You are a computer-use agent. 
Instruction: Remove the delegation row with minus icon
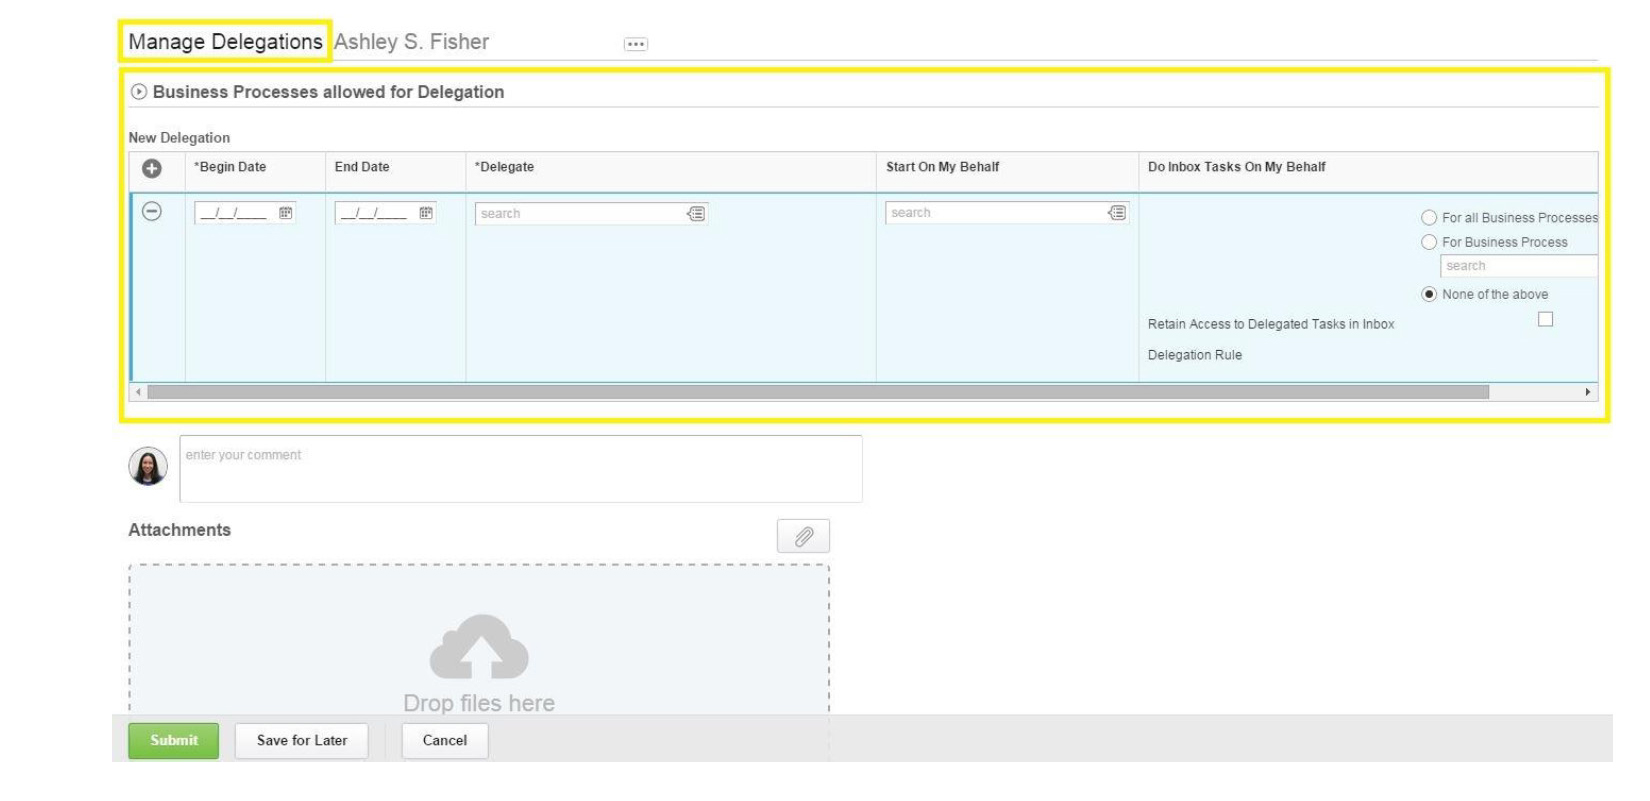click(x=152, y=211)
